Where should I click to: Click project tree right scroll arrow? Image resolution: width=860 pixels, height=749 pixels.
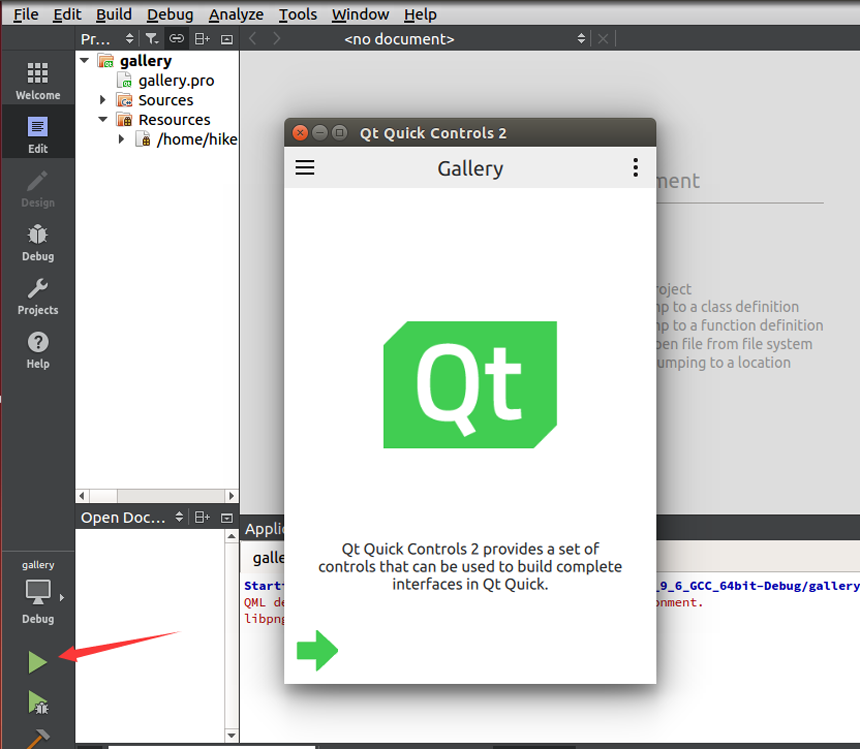[x=231, y=496]
